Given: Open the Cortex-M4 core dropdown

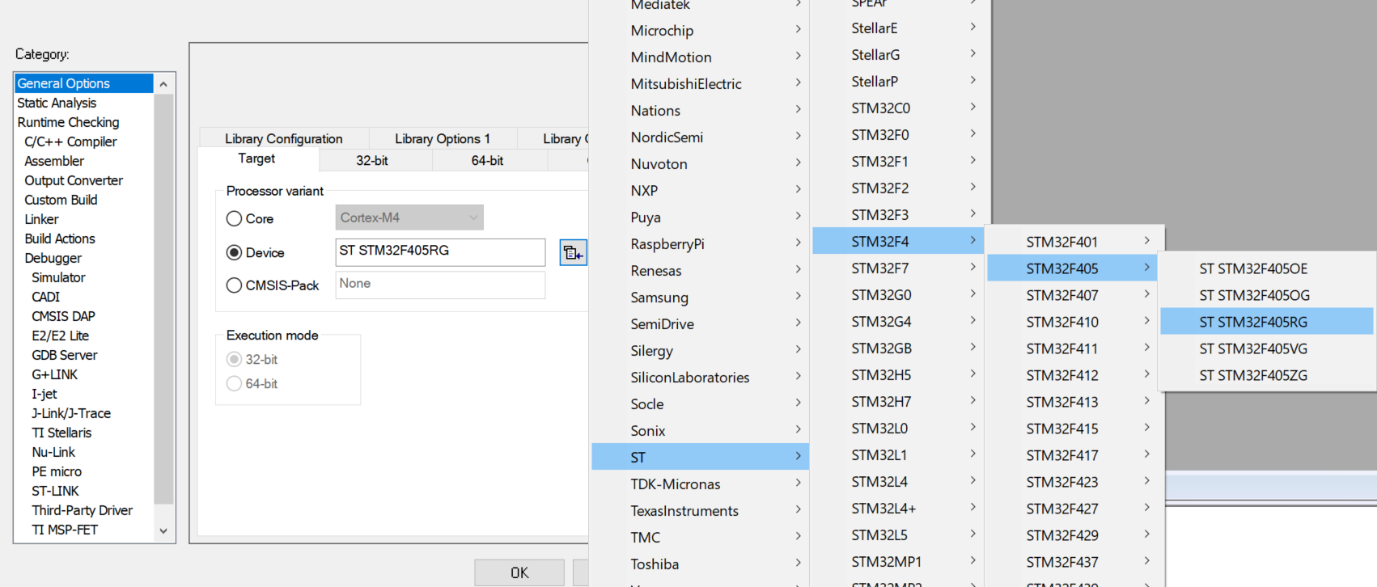Looking at the screenshot, I should (410, 218).
